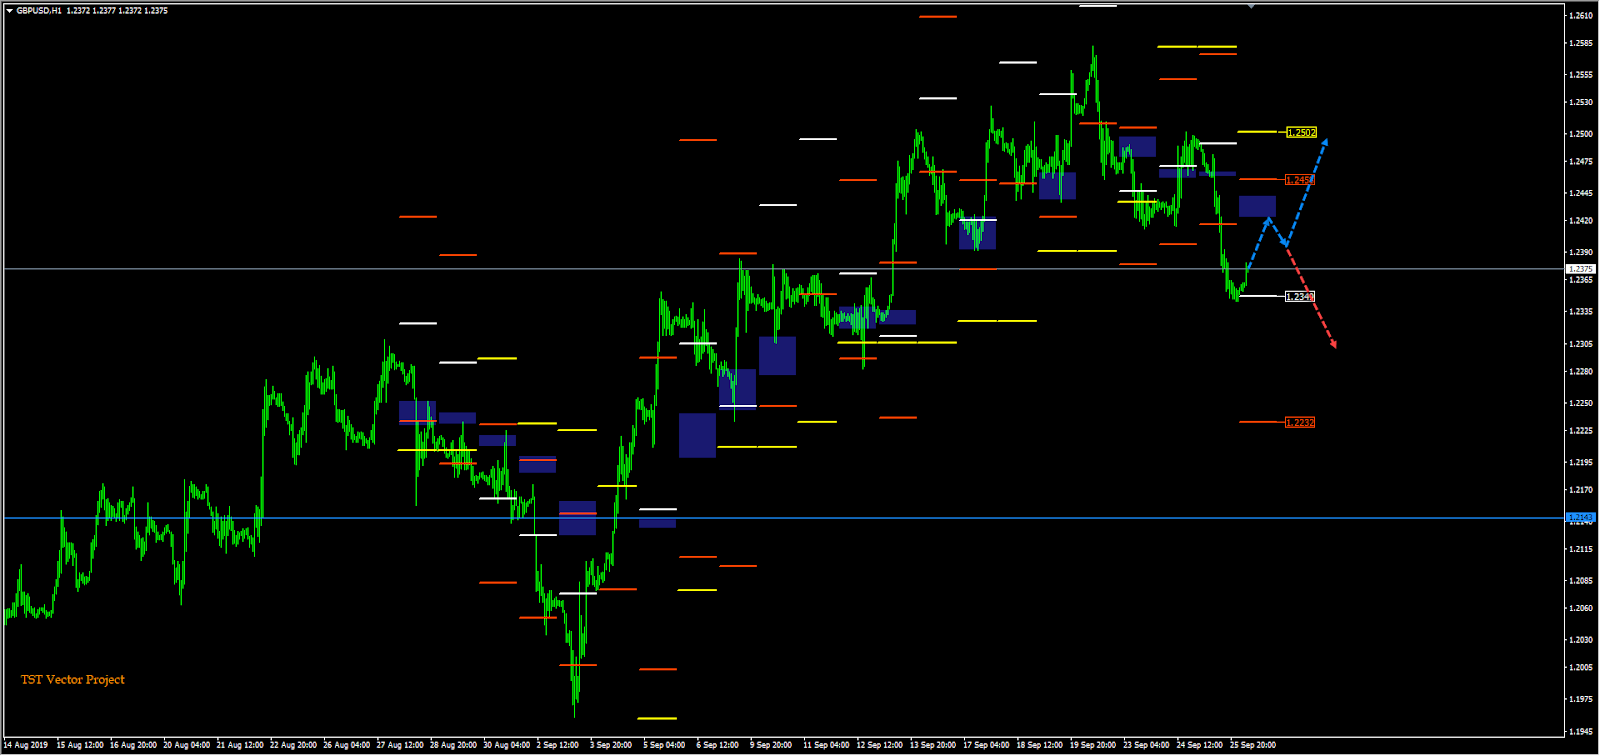Click the 2 Sep 12:00 time axis label
Image resolution: width=1600 pixels, height=756 pixels.
coord(557,745)
